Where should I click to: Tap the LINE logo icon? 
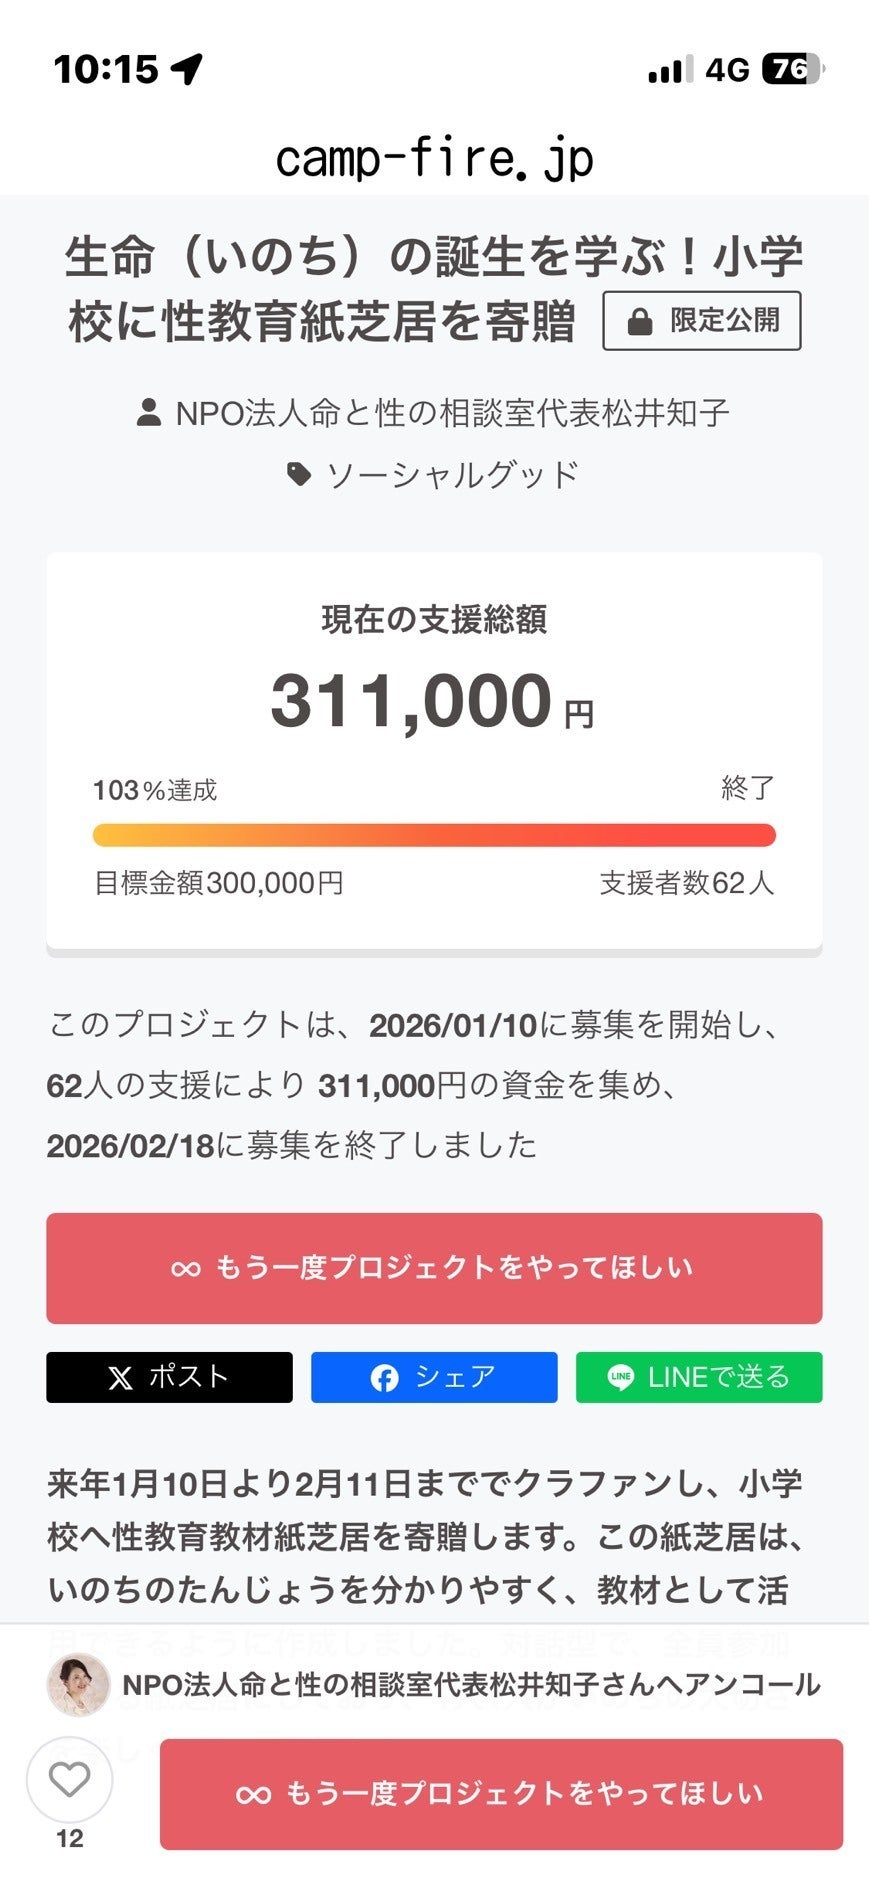[x=621, y=1378]
